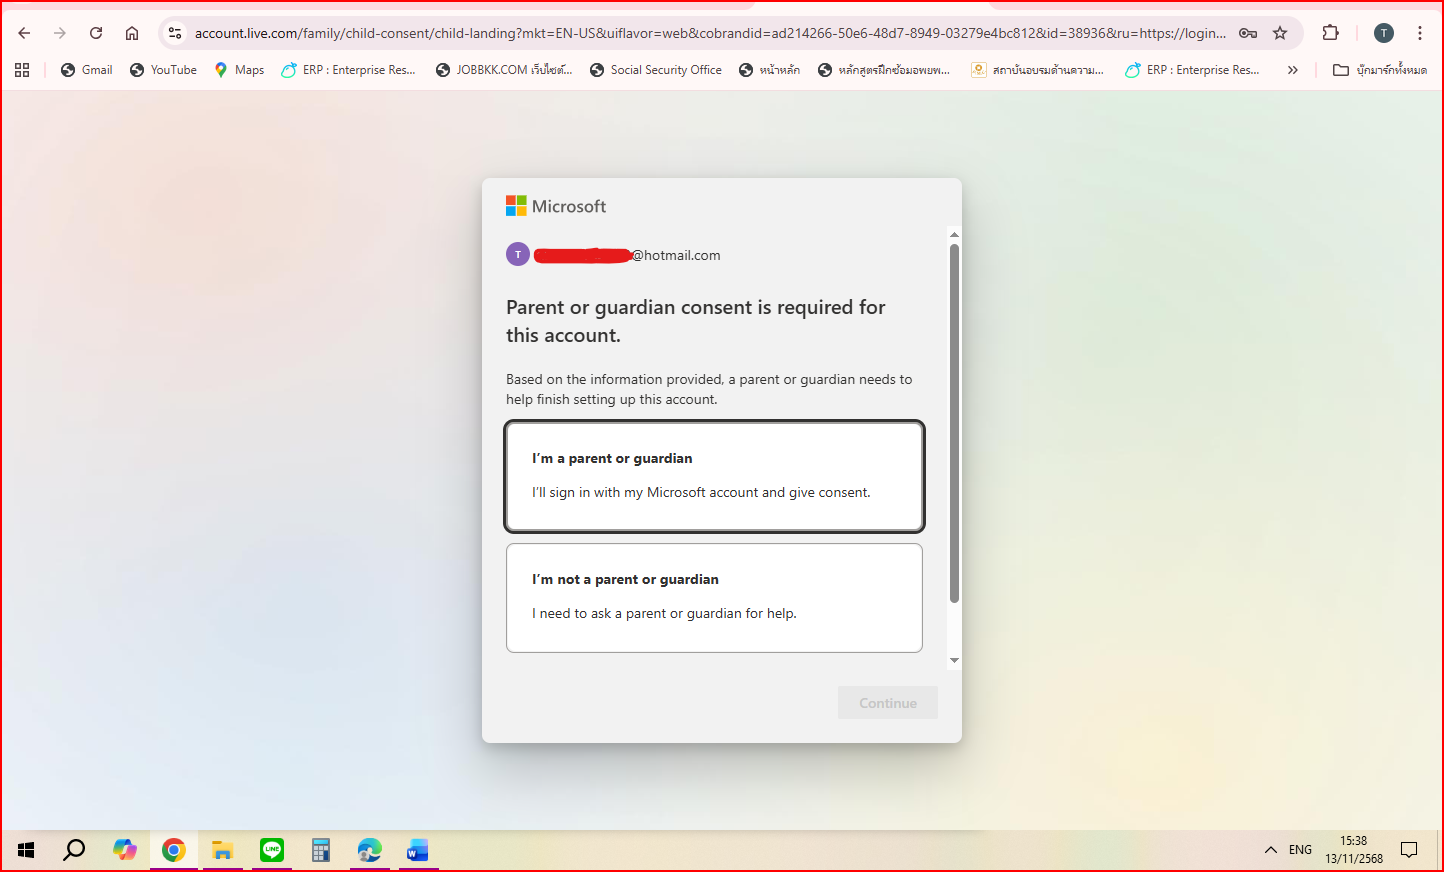
Task: Open the บุ๊กมาร์กทั้งหมด bookmarks folder
Action: click(1380, 70)
